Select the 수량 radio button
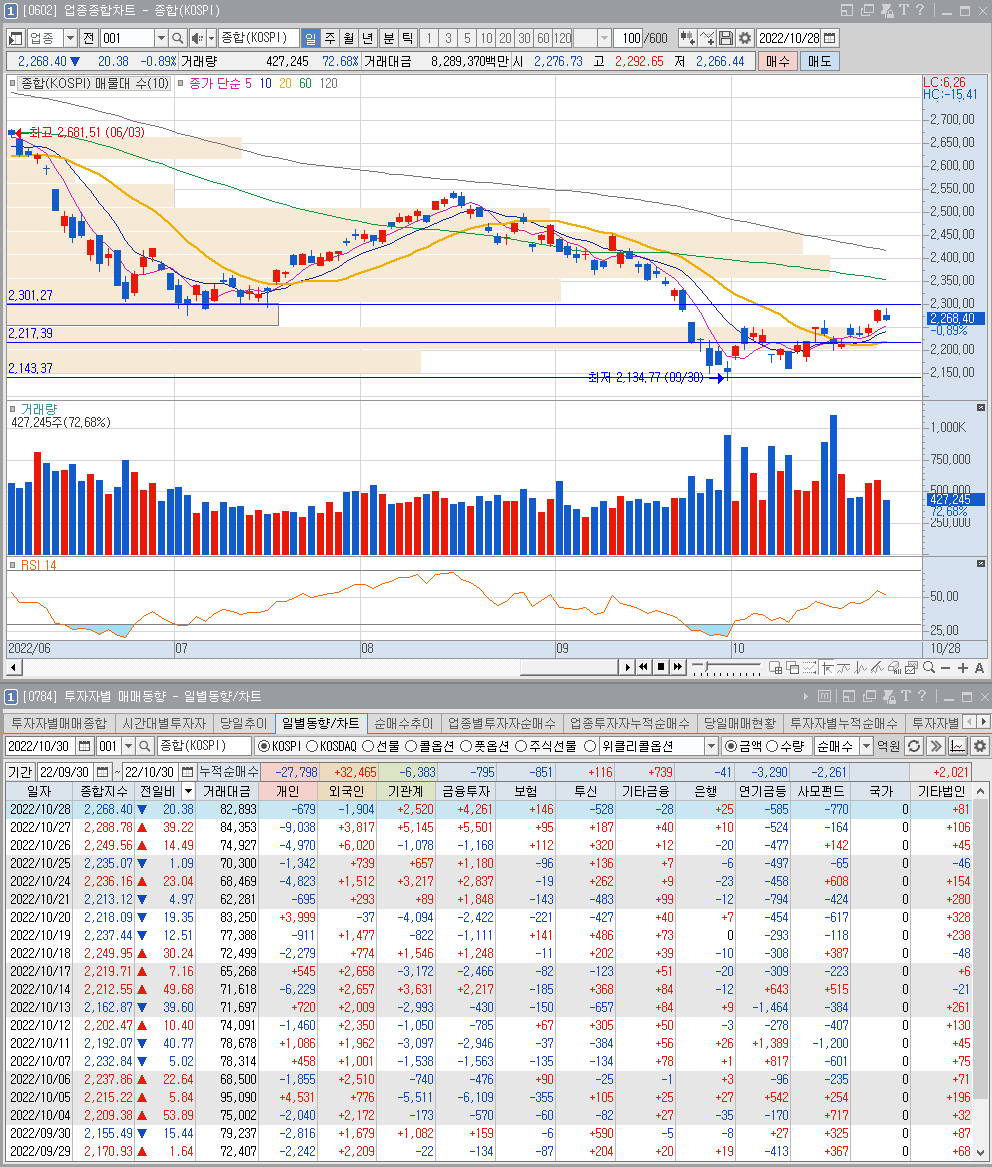The height and width of the screenshot is (1167, 992). (772, 746)
